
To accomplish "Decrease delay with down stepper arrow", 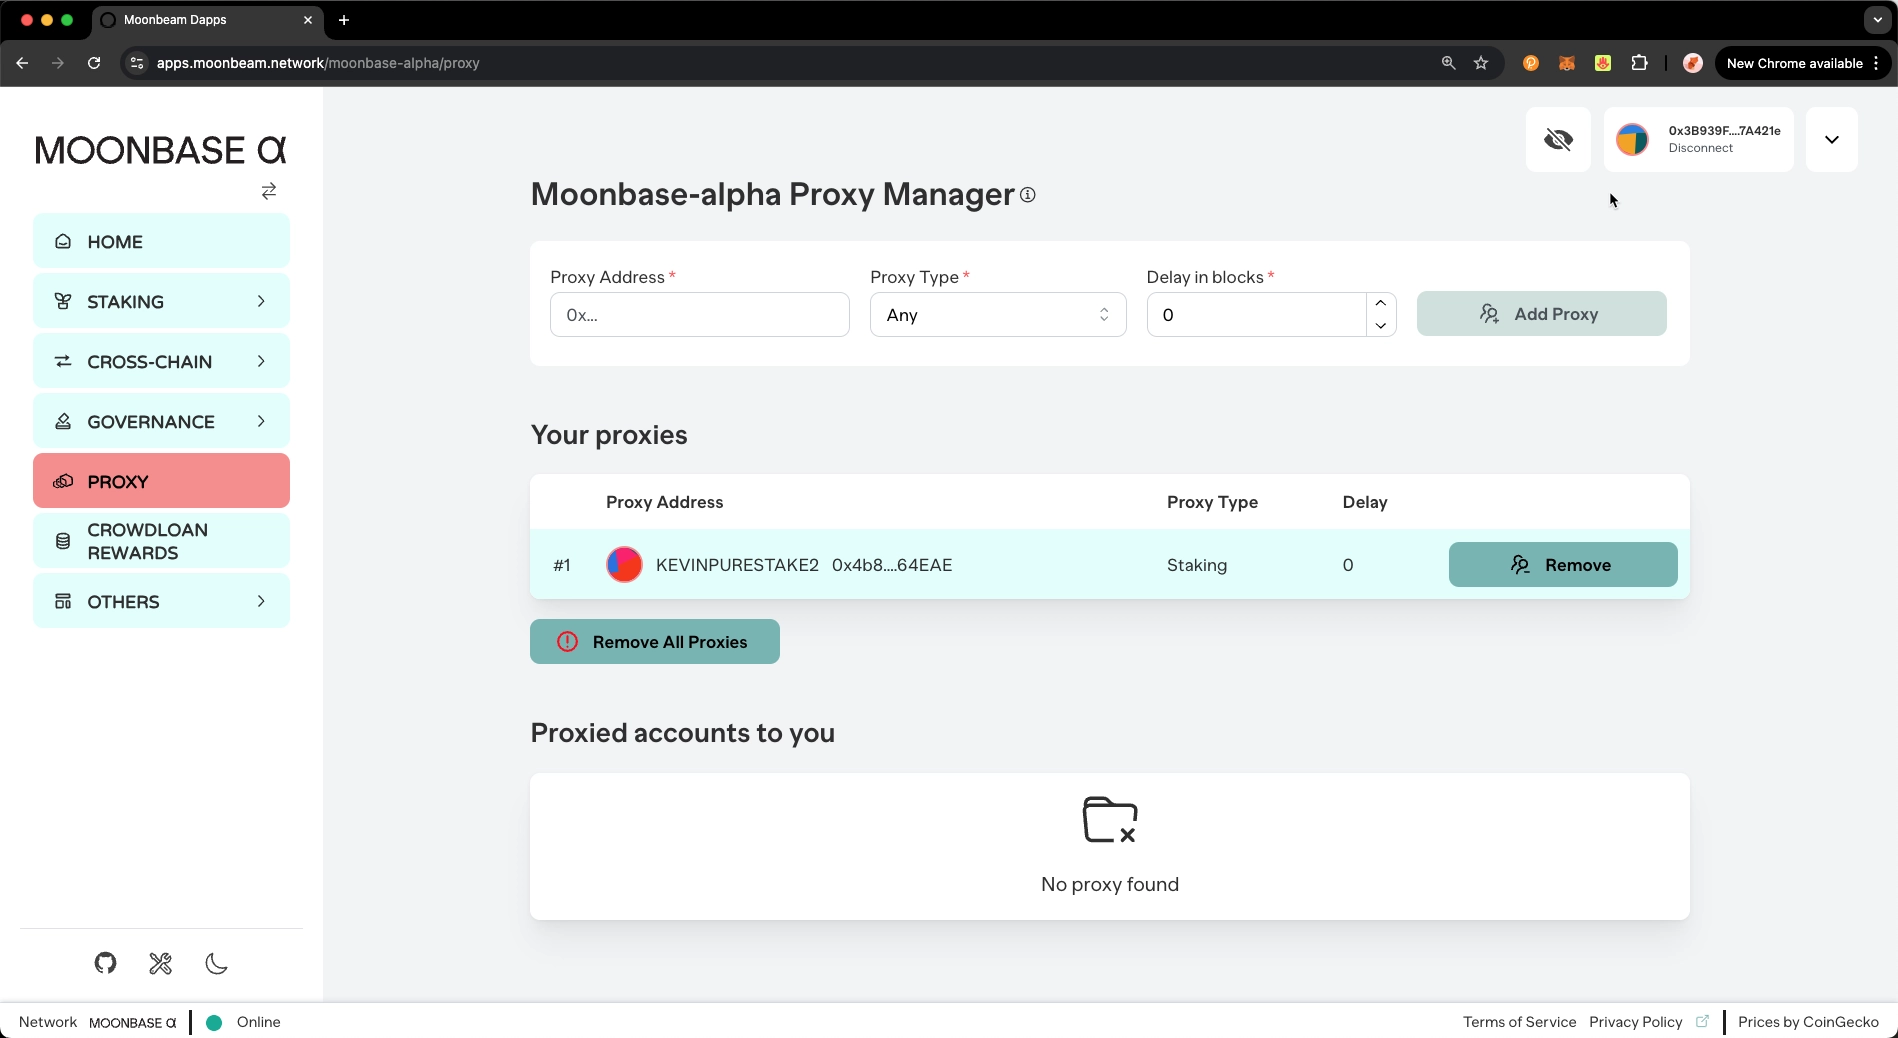I will coord(1381,326).
